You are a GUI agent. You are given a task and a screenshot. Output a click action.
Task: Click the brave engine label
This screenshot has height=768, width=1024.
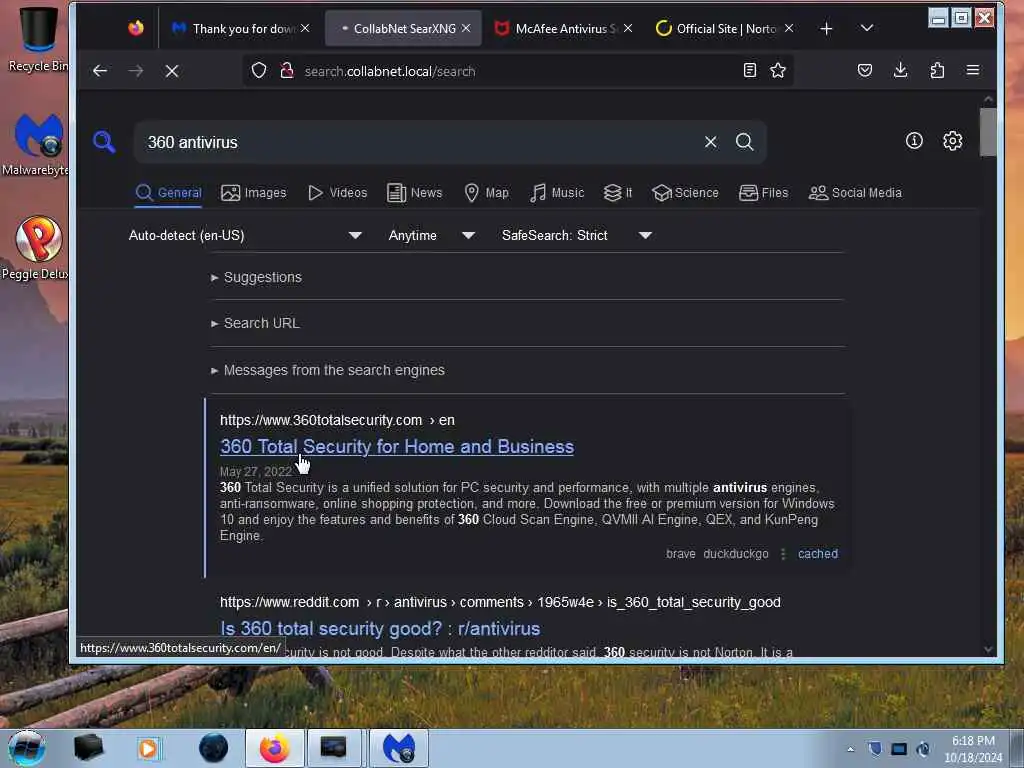click(680, 554)
